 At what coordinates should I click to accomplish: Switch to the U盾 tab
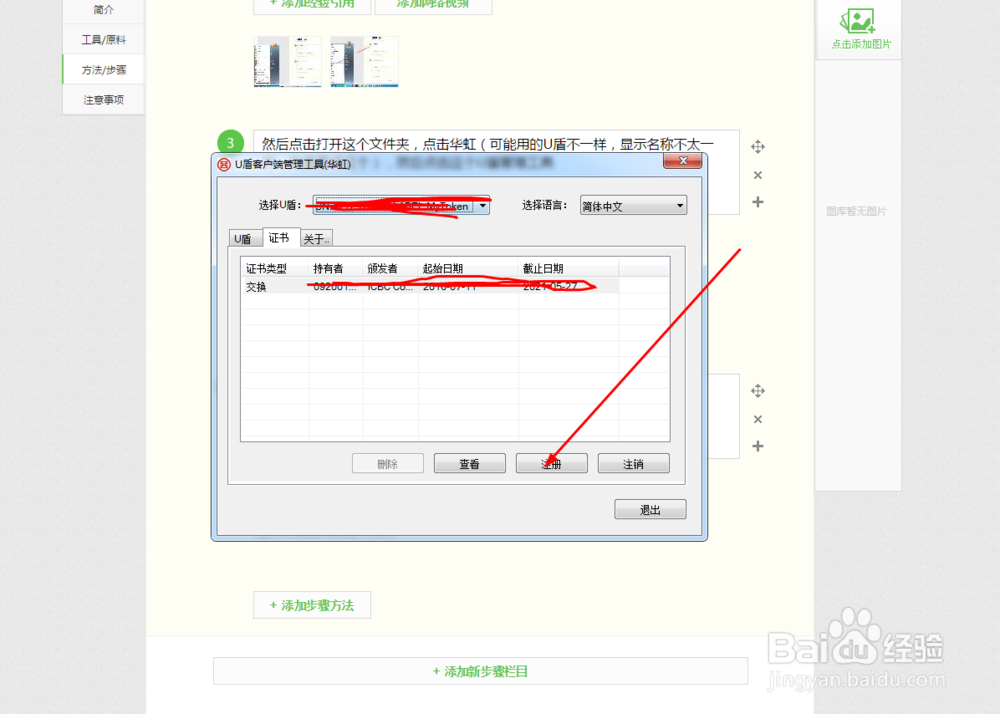(244, 238)
